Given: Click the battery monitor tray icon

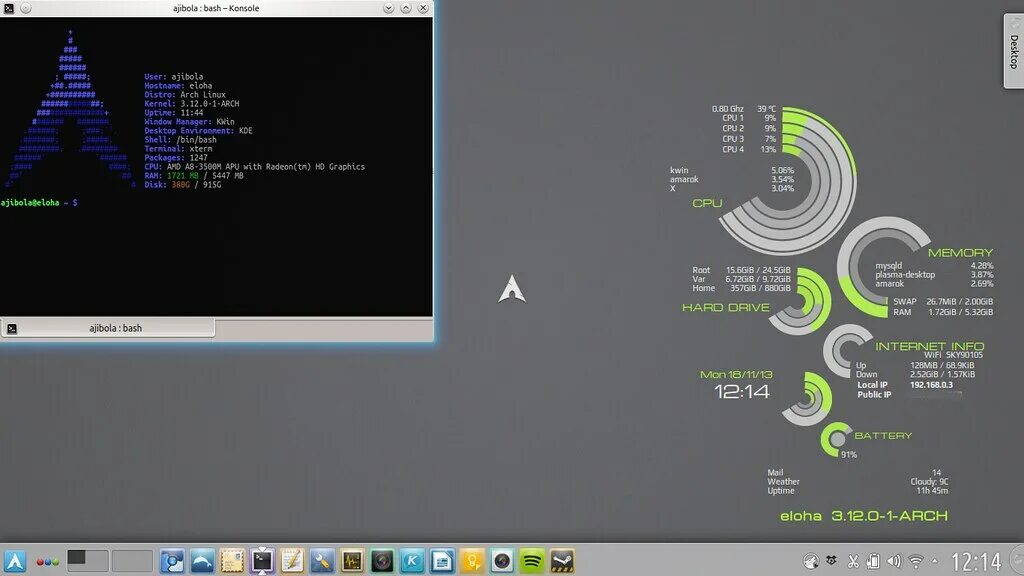Looking at the screenshot, I should pos(873,561).
